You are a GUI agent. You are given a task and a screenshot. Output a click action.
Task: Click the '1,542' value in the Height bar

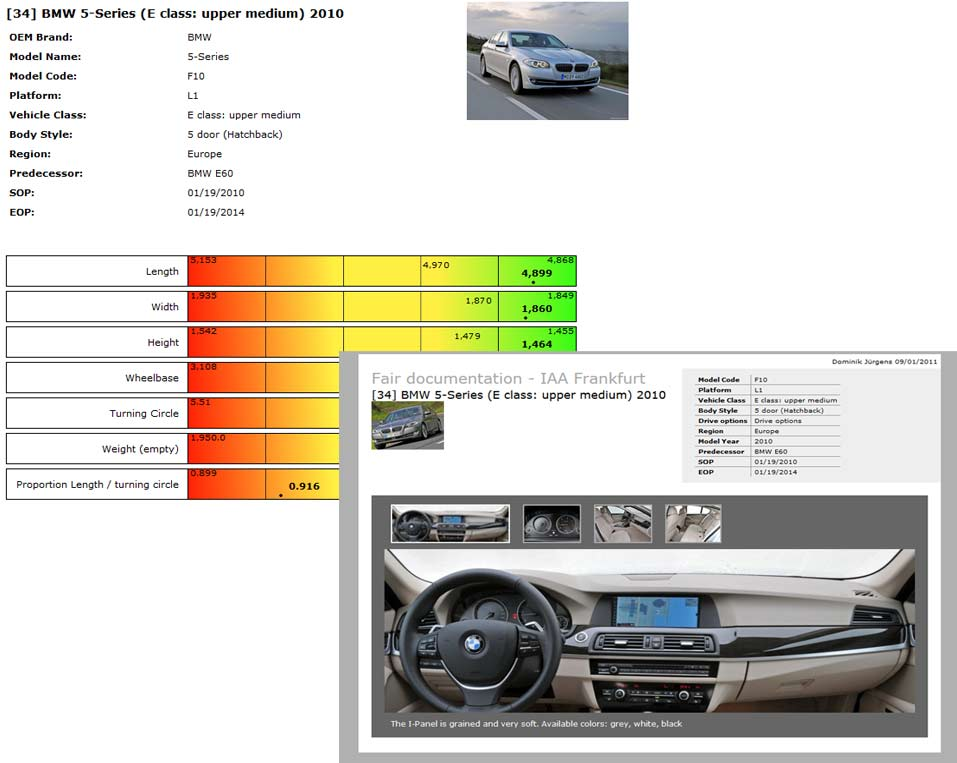[x=203, y=331]
